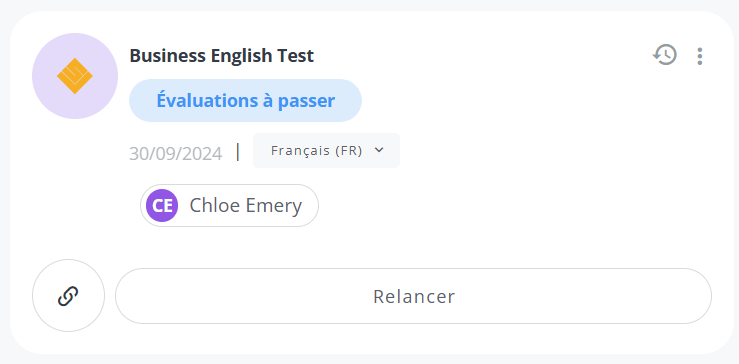Change the test language from Français (FR)
This screenshot has width=739, height=364.
point(327,150)
